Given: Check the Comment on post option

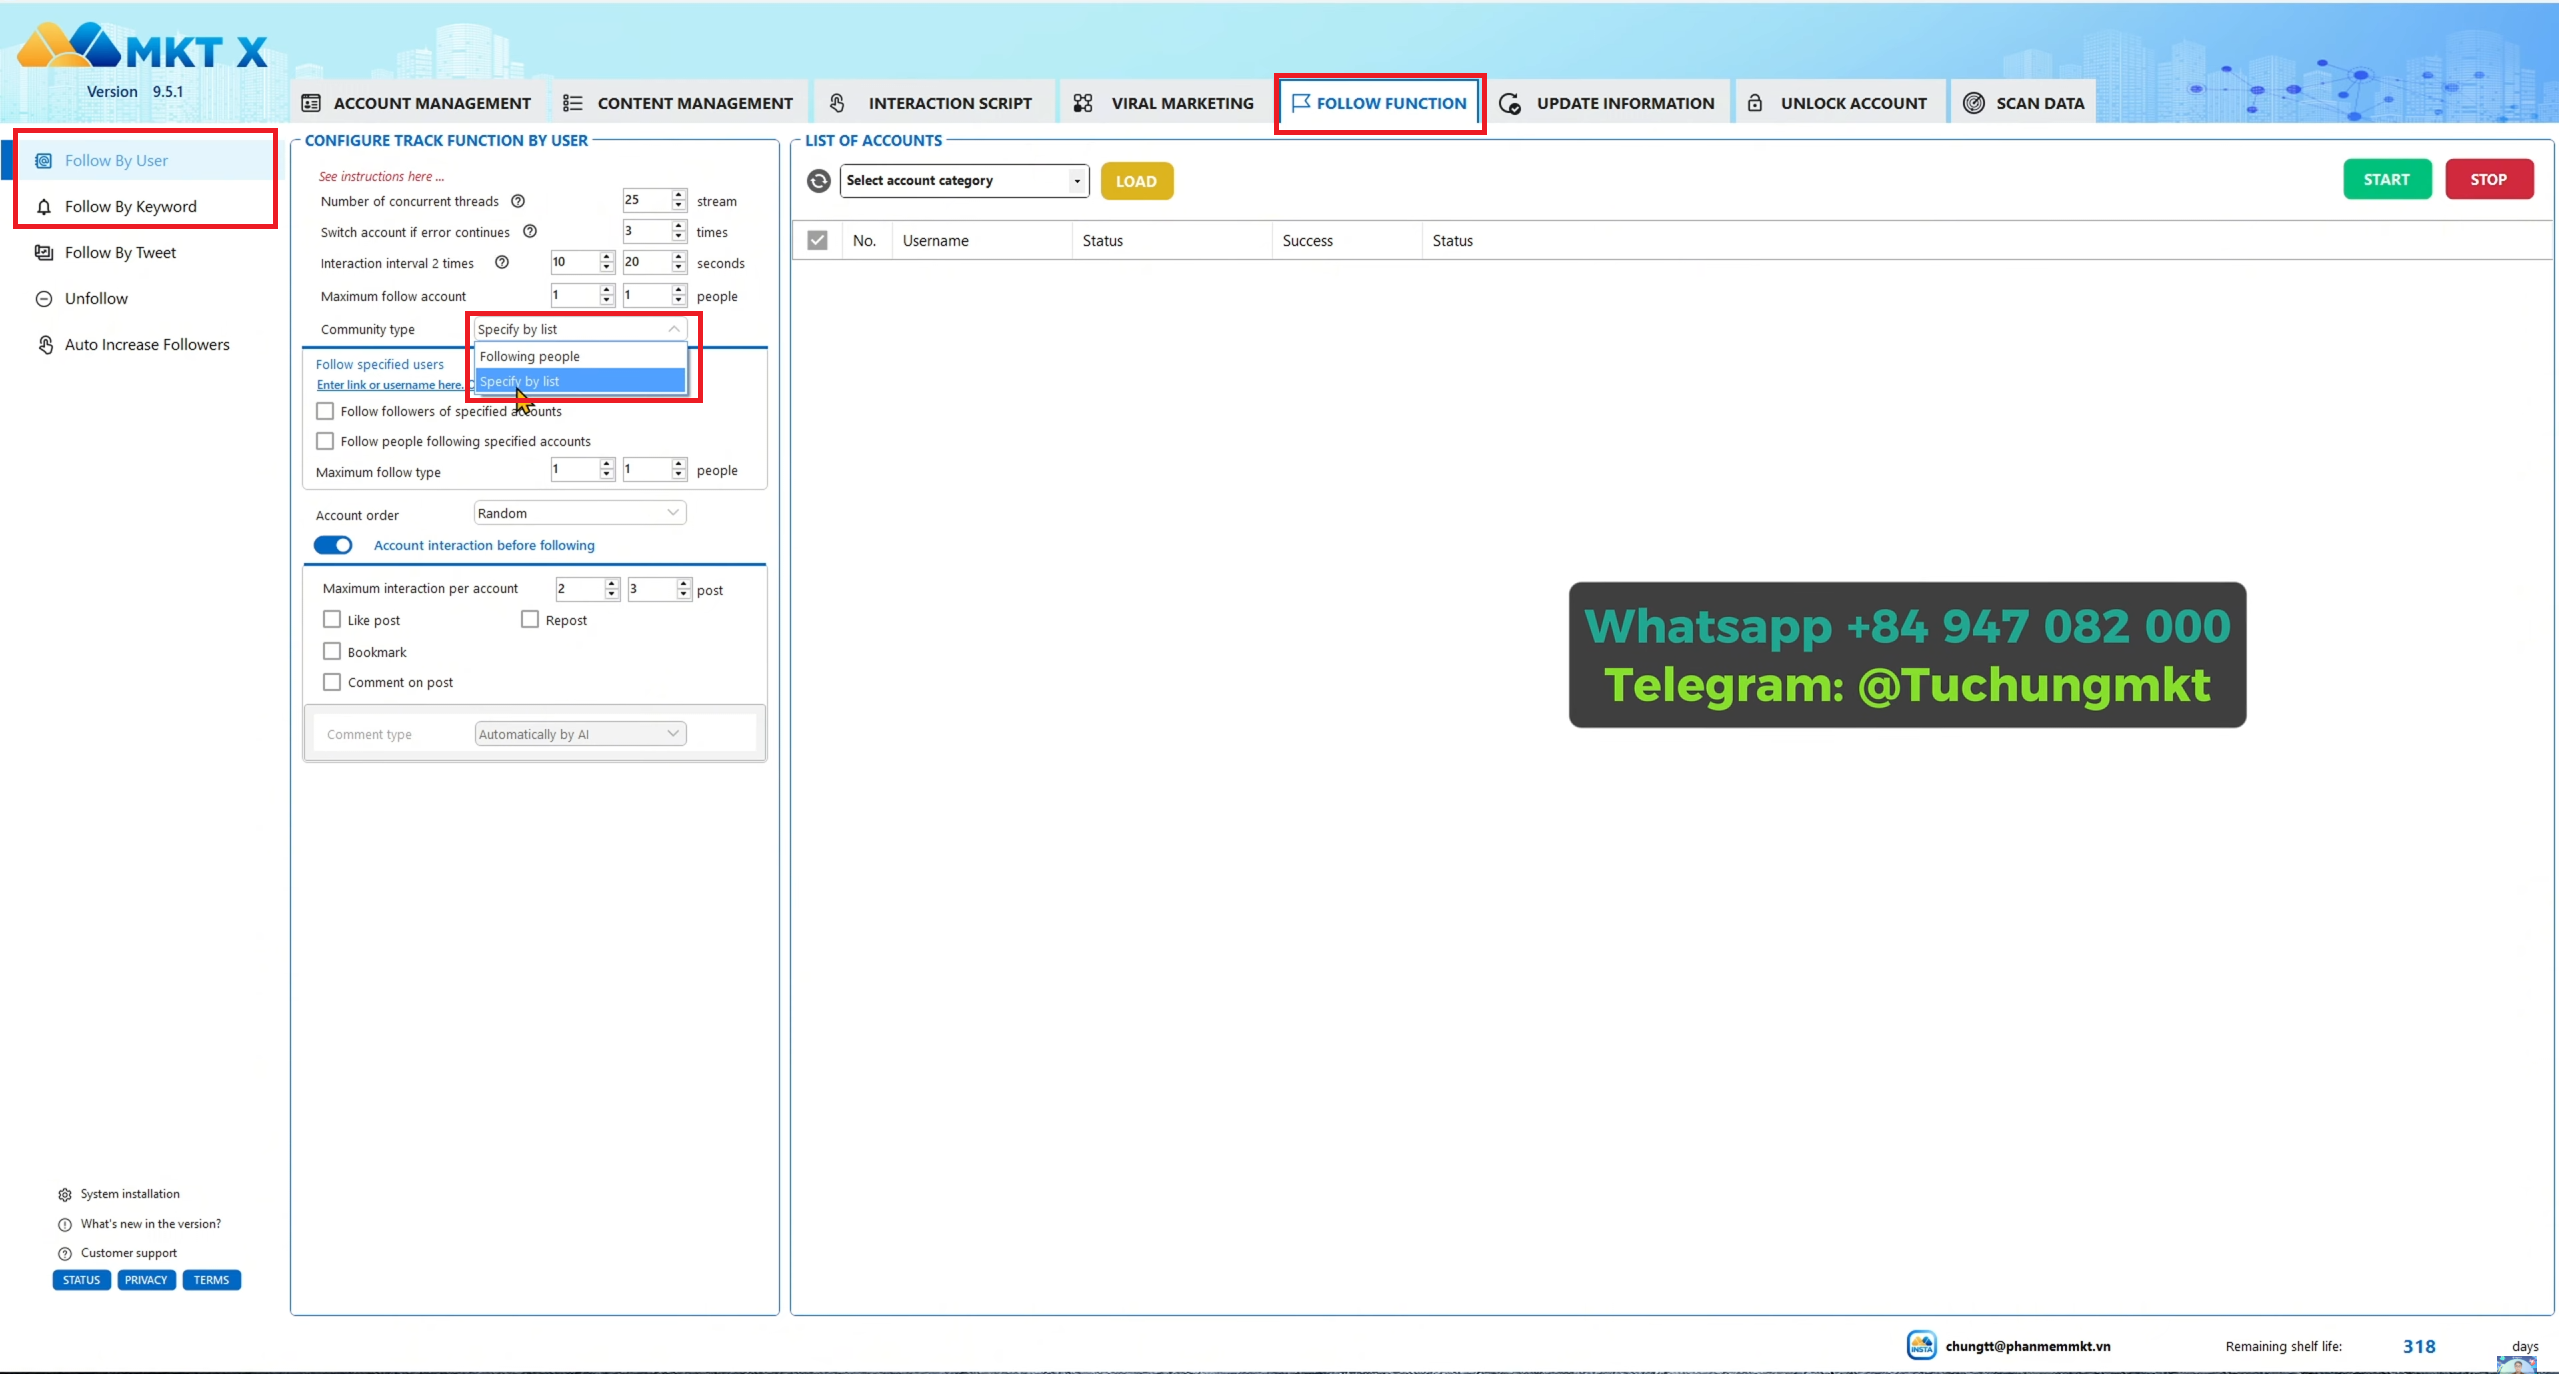Looking at the screenshot, I should [x=332, y=682].
